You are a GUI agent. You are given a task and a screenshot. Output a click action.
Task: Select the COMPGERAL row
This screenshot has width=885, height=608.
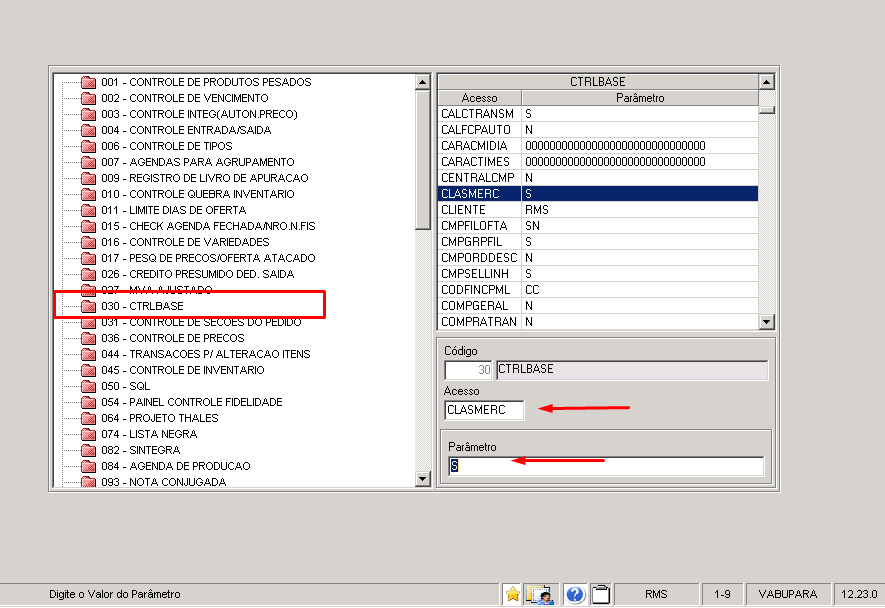point(598,306)
